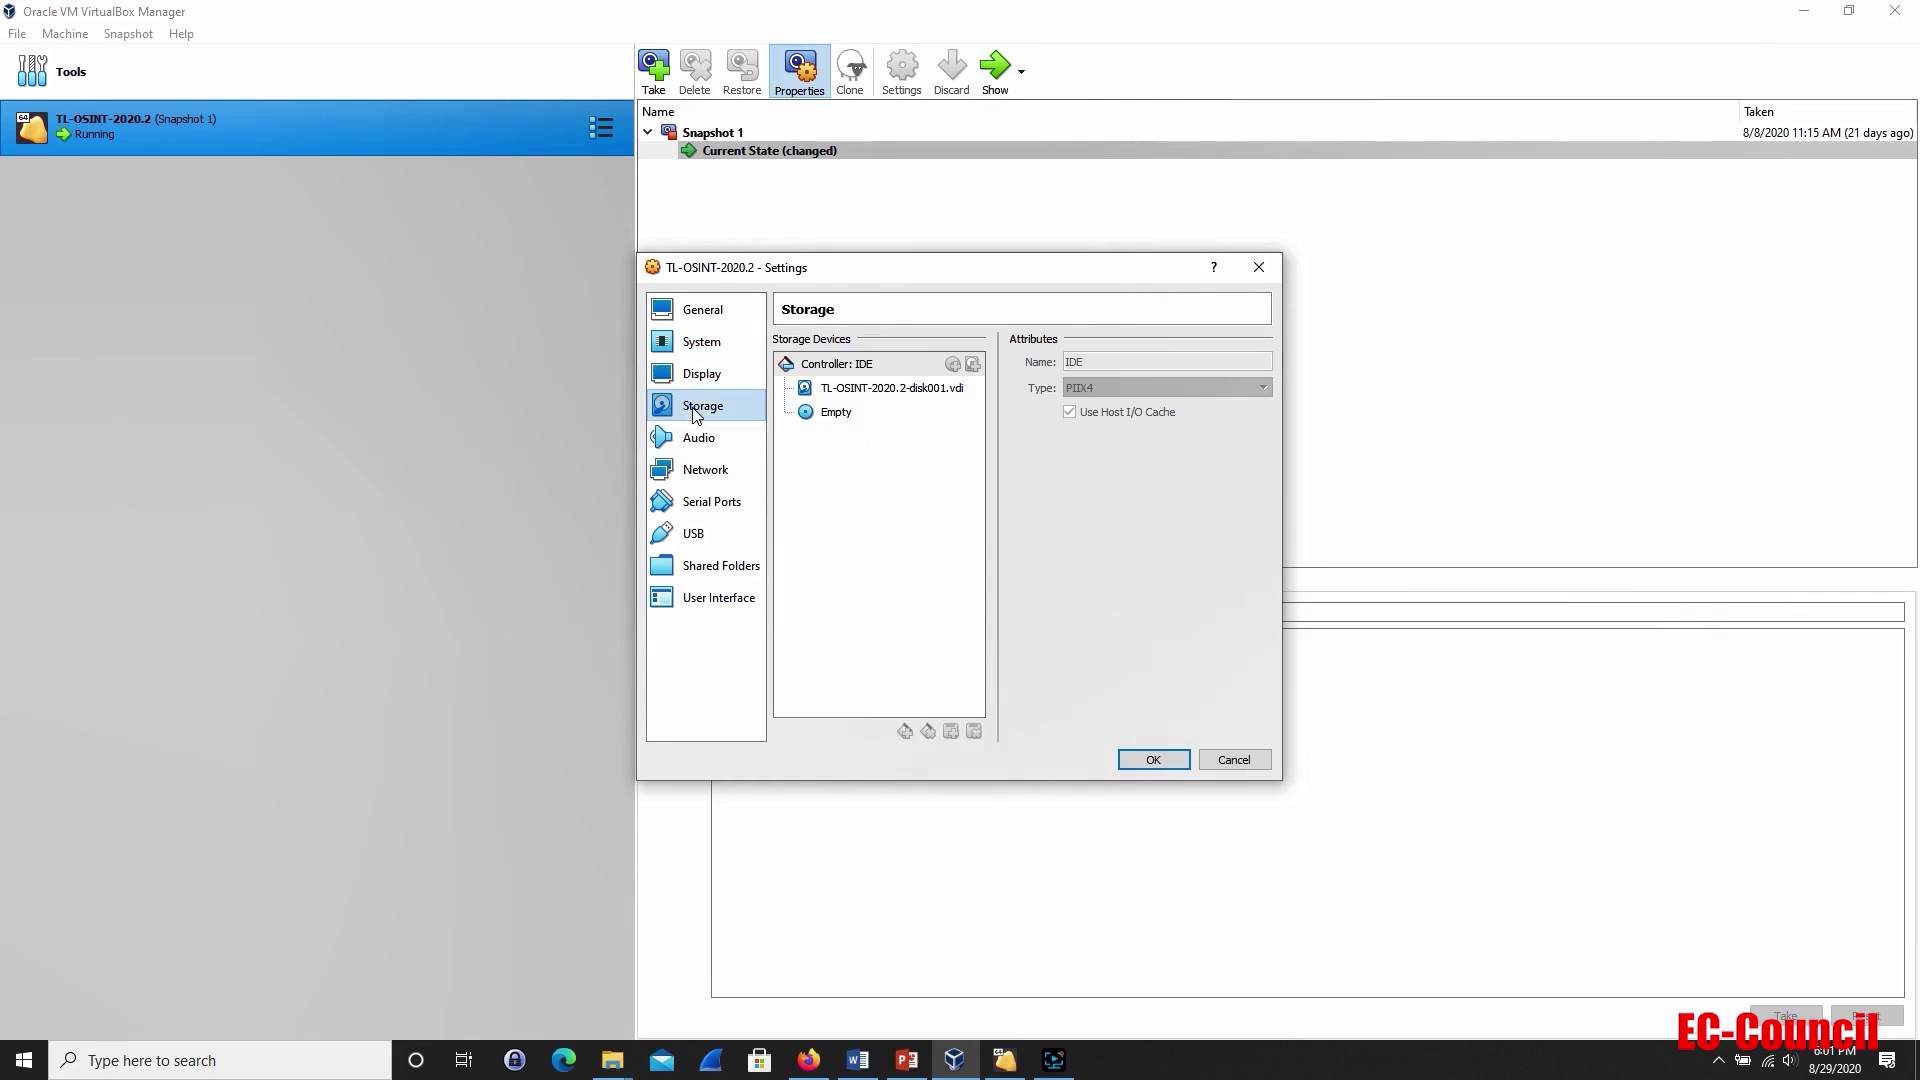1920x1080 pixels.
Task: Collapse the Snapshot 1 tree node
Action: click(648, 132)
